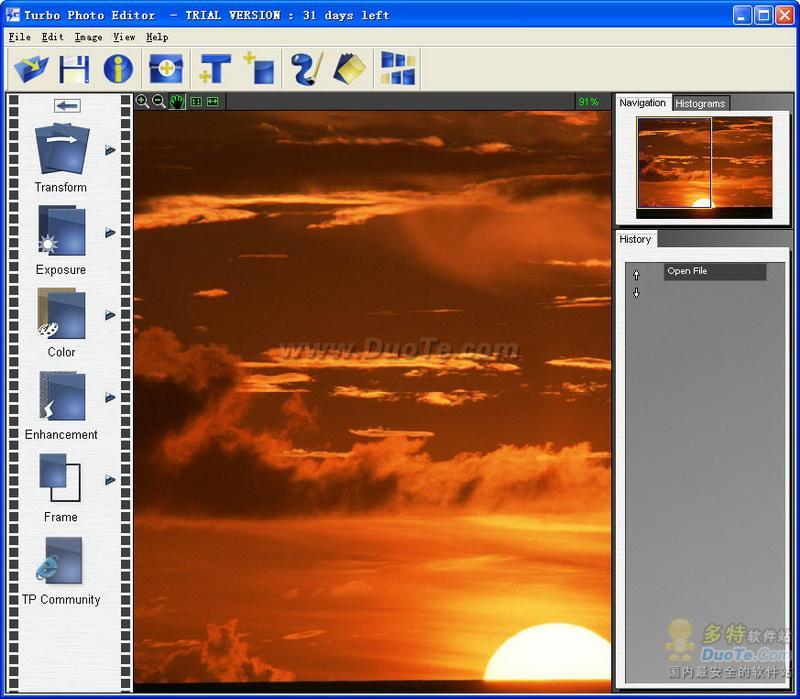The image size is (800, 699).
Task: Maximize the Turbo Photo Editor window
Action: (x=763, y=15)
